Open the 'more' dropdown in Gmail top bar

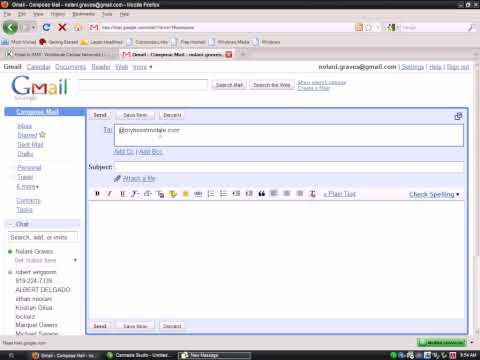[x=142, y=67]
